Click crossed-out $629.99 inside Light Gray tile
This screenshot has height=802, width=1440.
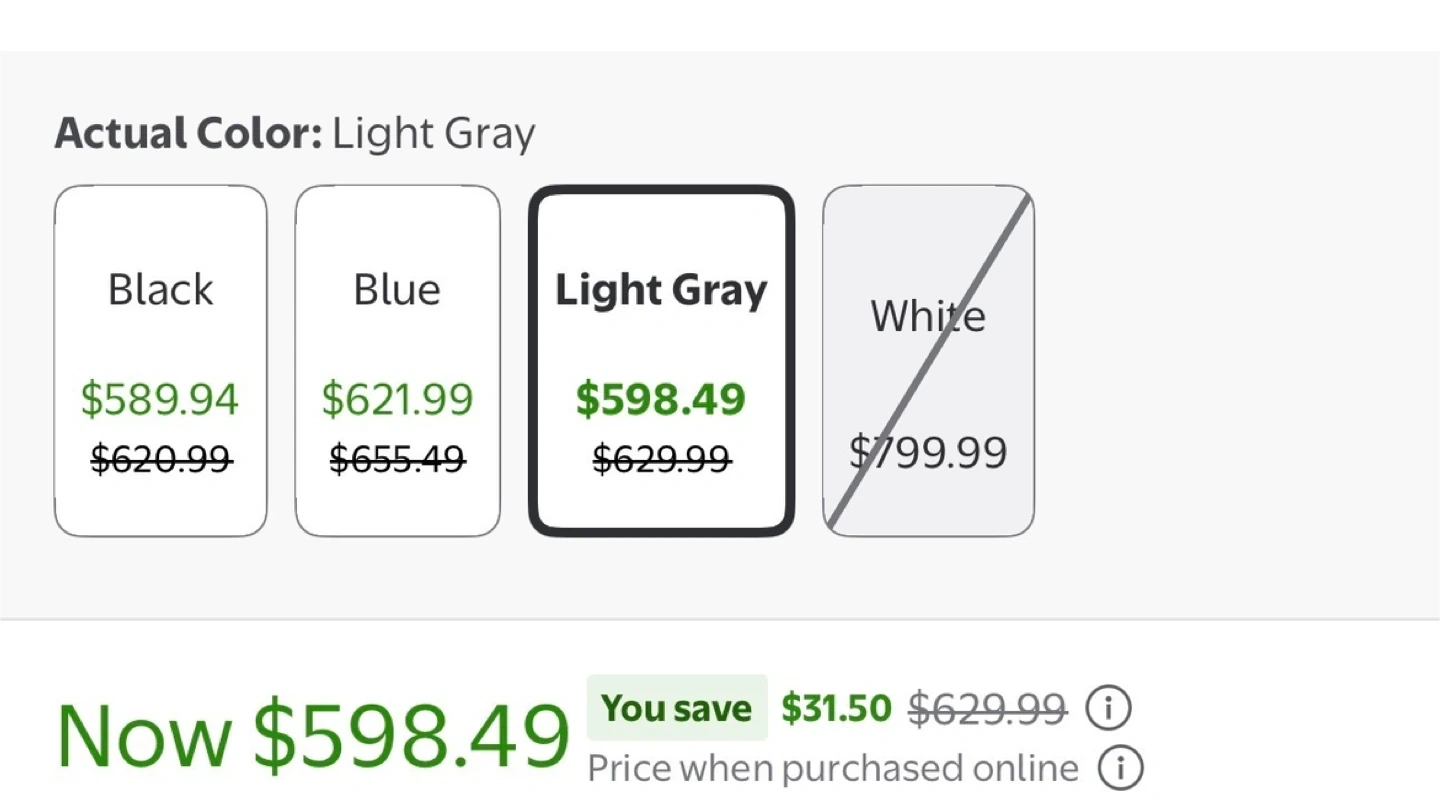pos(661,459)
